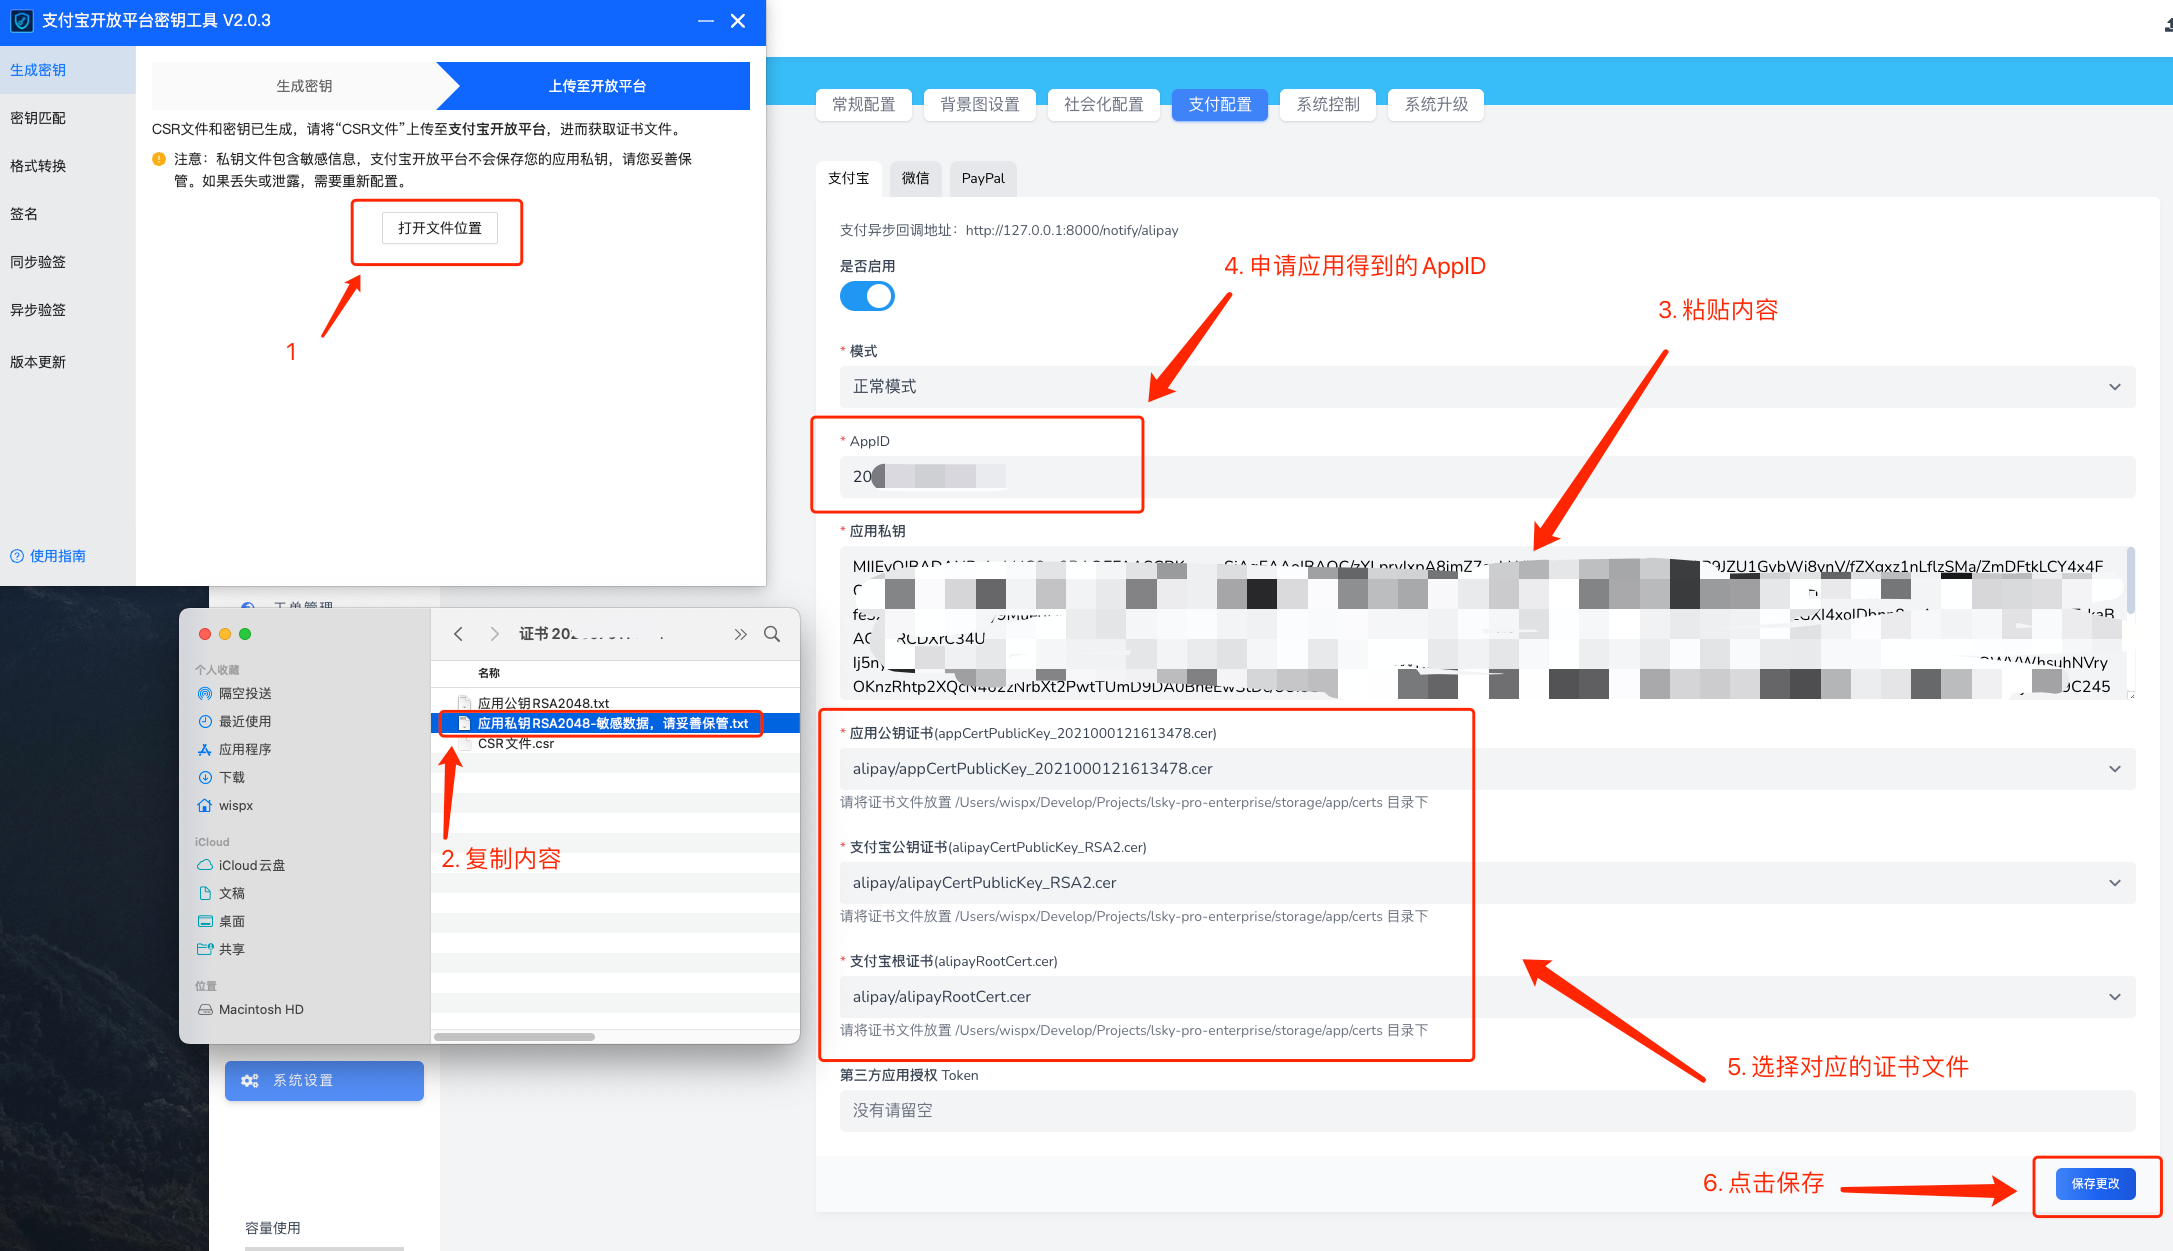The width and height of the screenshot is (2173, 1251).
Task: Click the 保存更改 button
Action: (x=2095, y=1184)
